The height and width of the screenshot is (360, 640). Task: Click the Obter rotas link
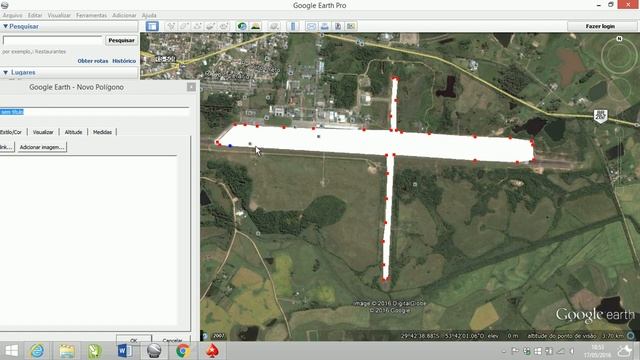point(93,61)
